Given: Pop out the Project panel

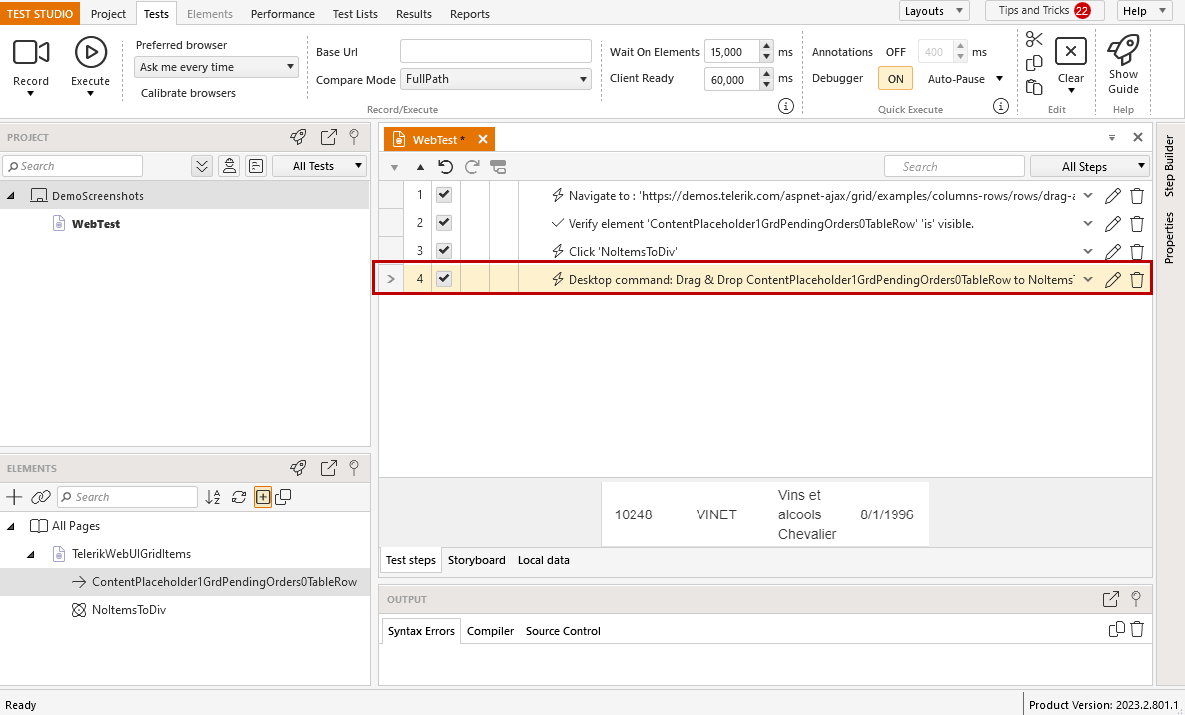Looking at the screenshot, I should pyautogui.click(x=329, y=137).
